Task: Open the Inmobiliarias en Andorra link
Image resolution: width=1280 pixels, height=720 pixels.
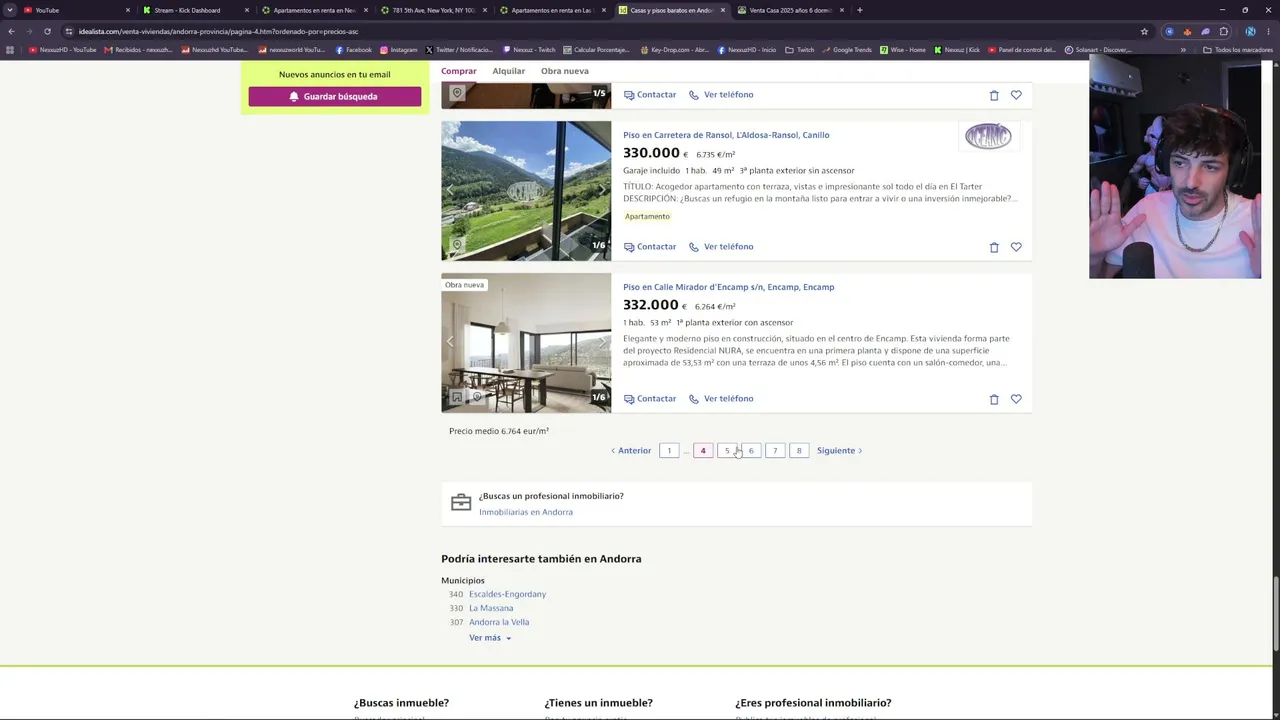Action: pos(526,512)
